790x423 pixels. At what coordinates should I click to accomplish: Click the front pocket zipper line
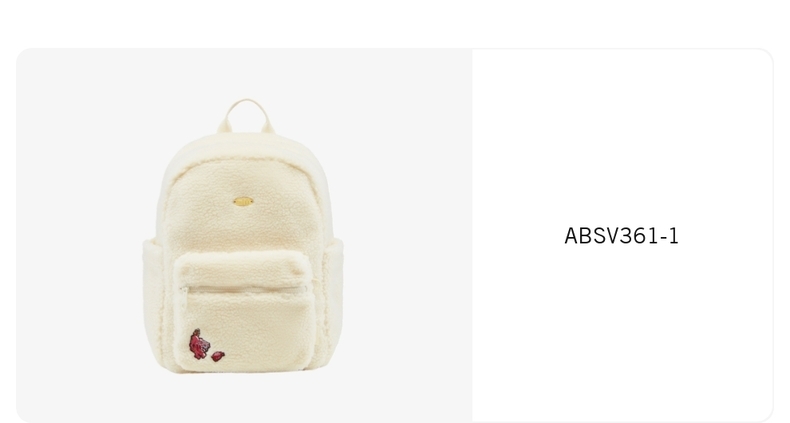pyautogui.click(x=245, y=289)
